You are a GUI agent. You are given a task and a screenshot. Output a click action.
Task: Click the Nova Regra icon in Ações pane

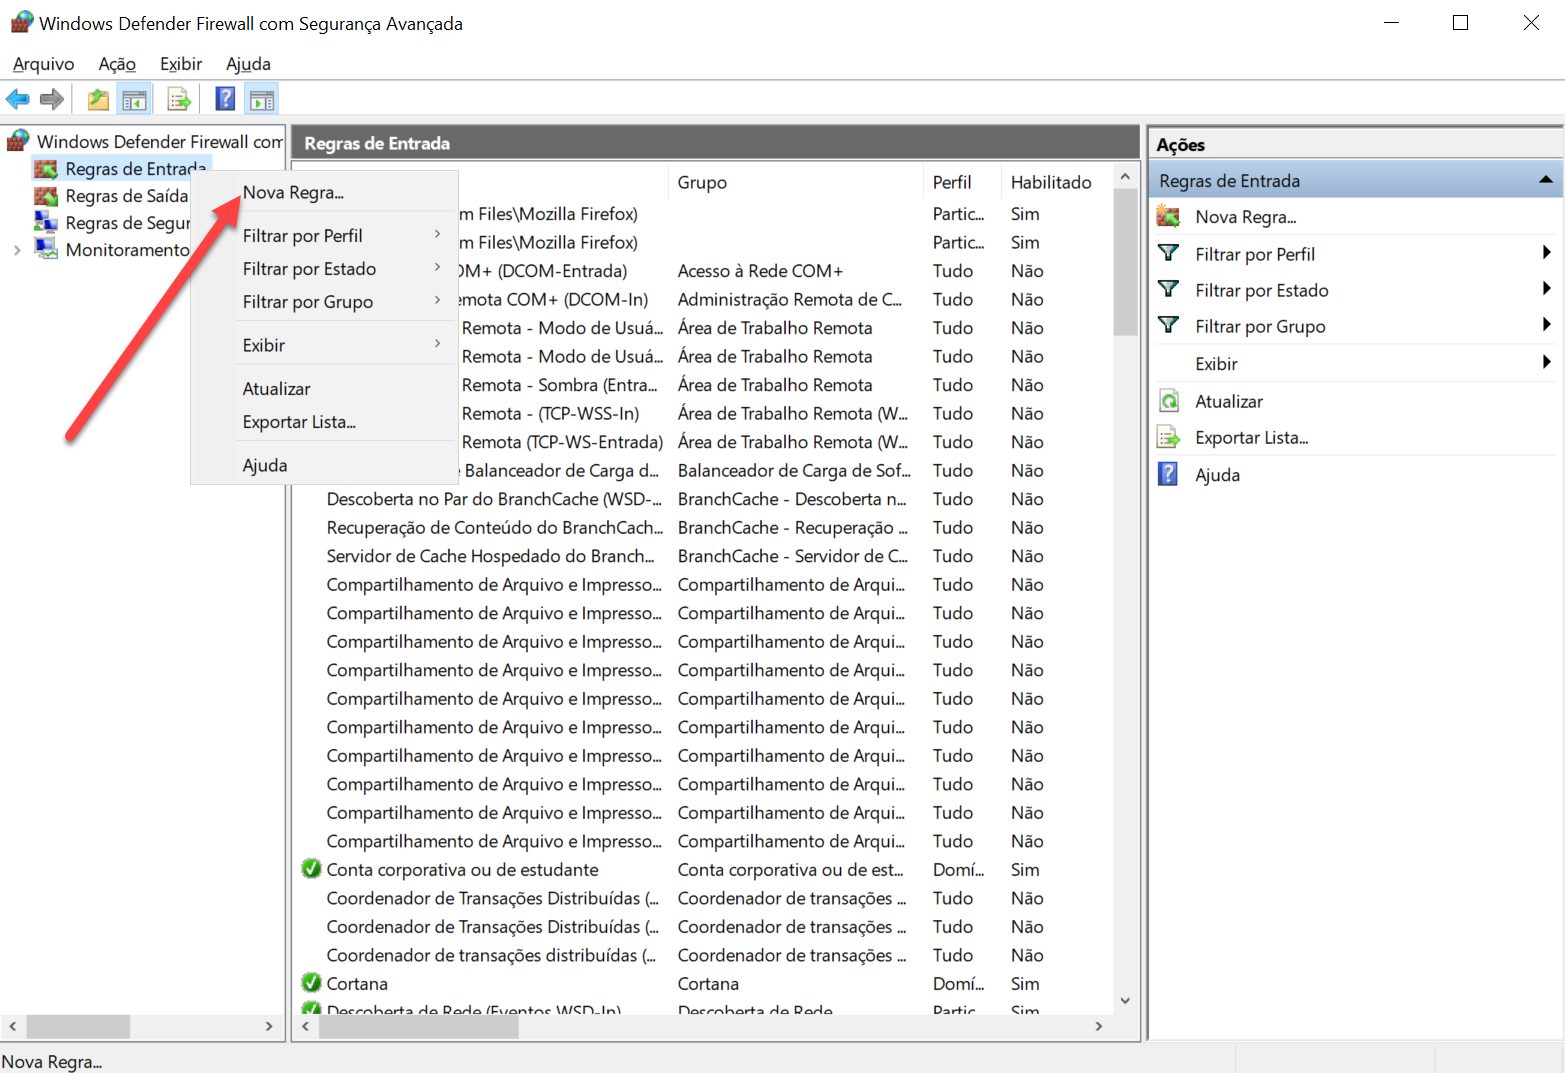[x=1168, y=217]
